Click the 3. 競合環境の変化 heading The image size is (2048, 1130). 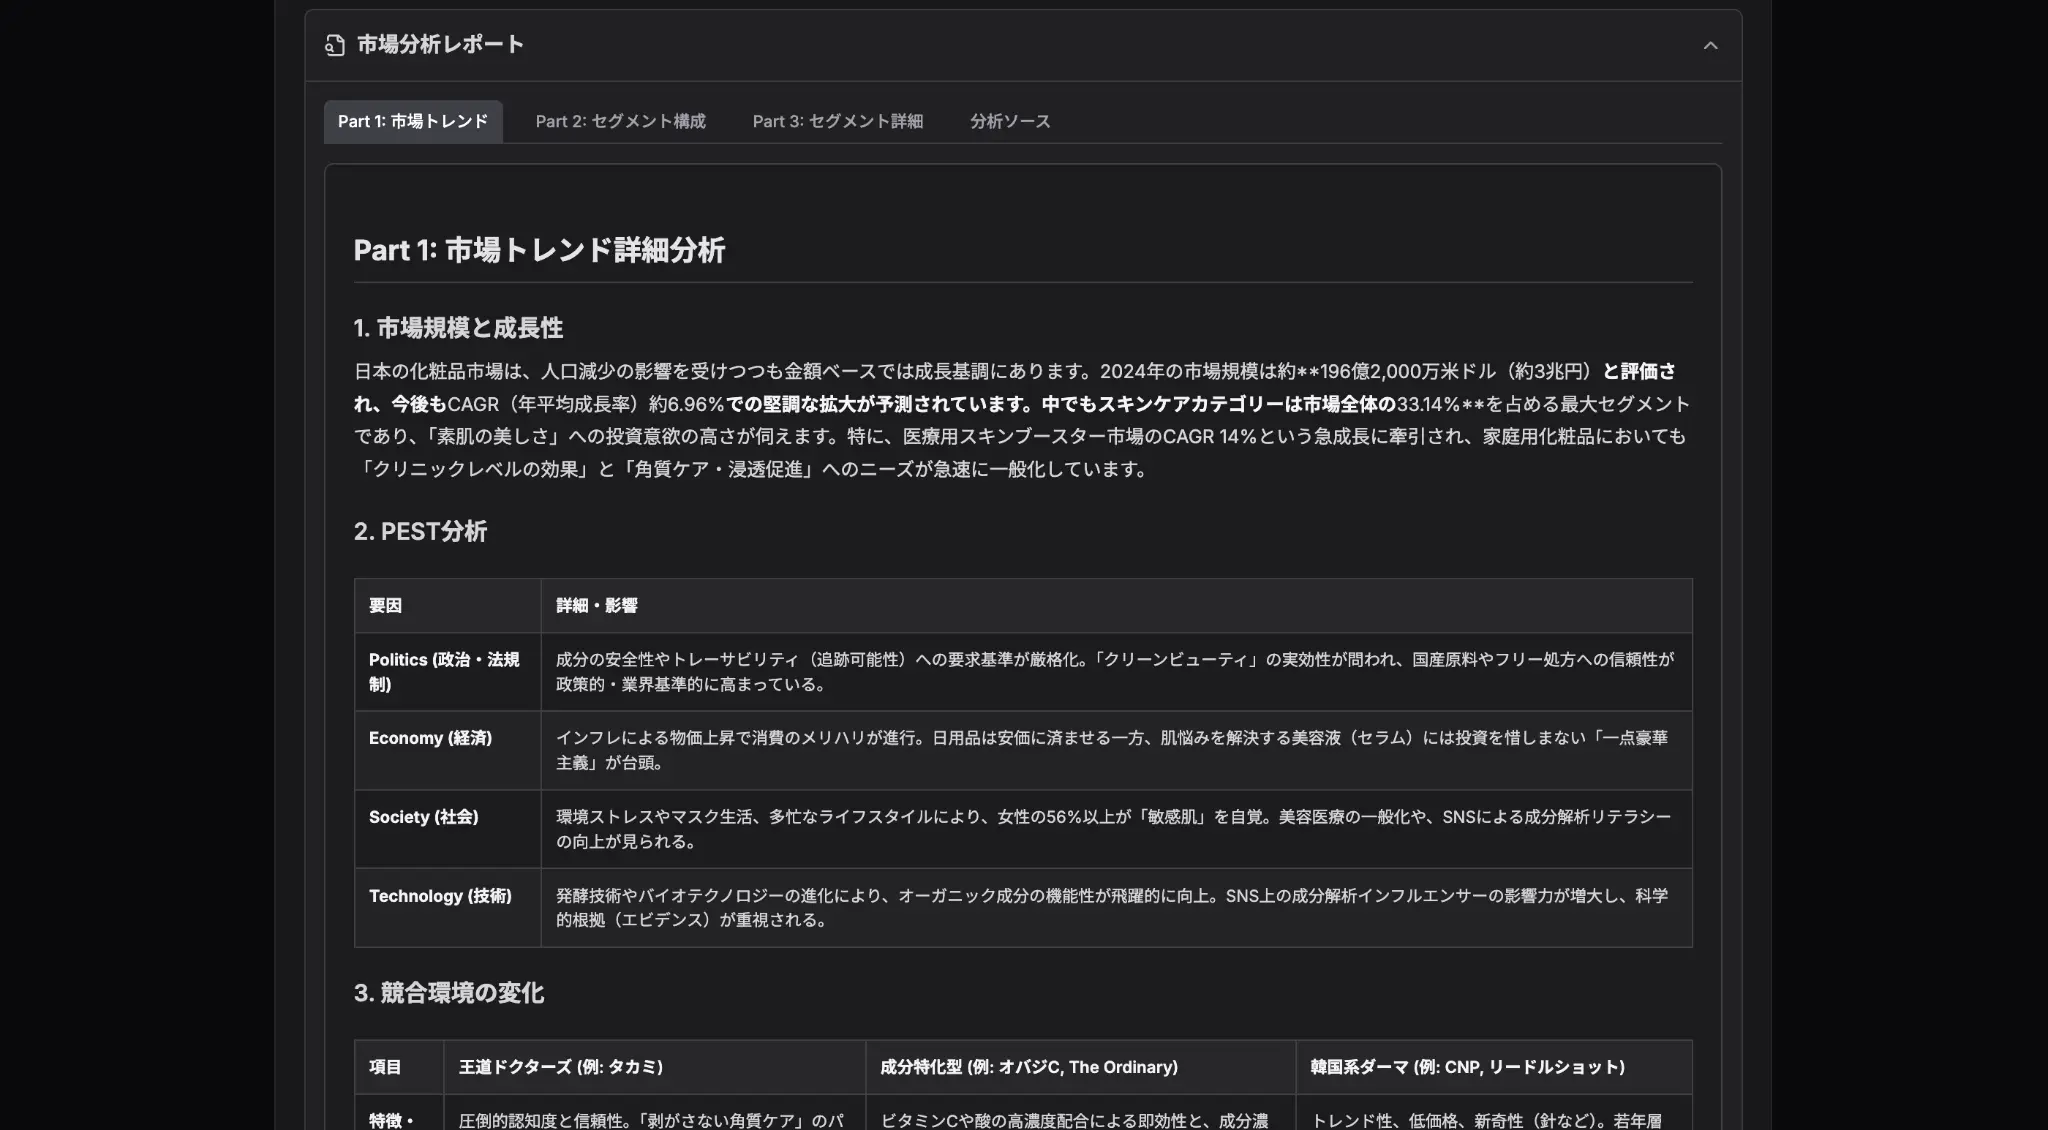pos(448,993)
